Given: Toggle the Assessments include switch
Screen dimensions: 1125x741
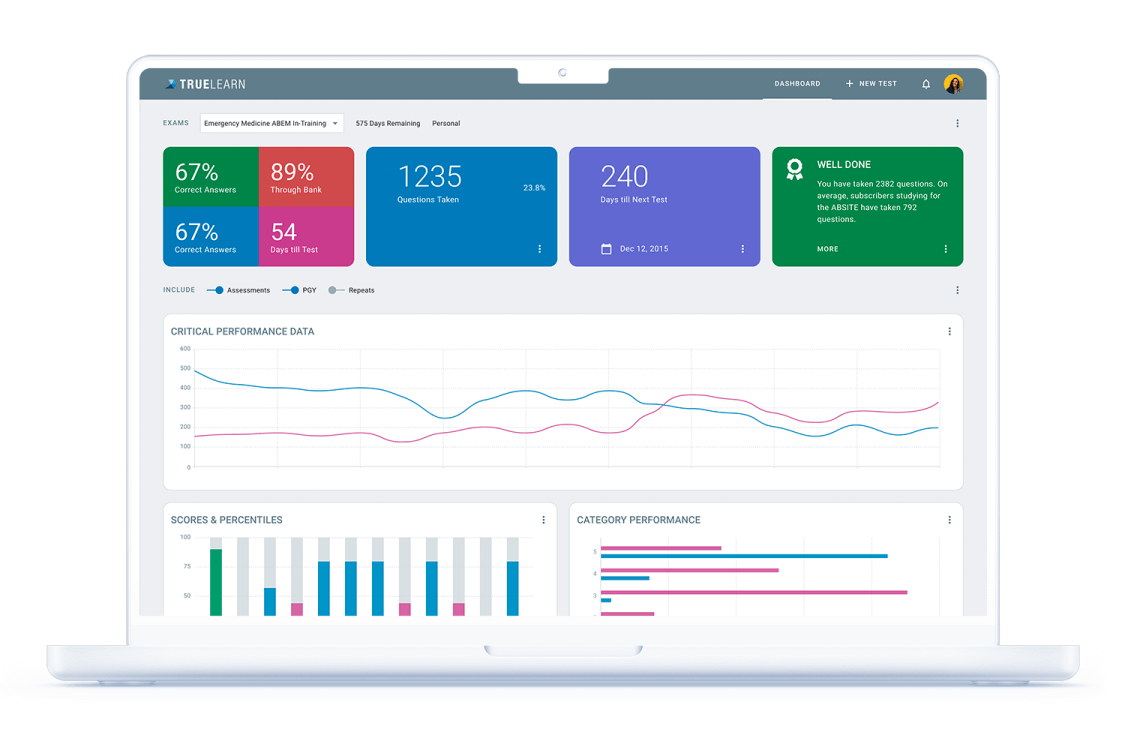Looking at the screenshot, I should pos(215,291).
